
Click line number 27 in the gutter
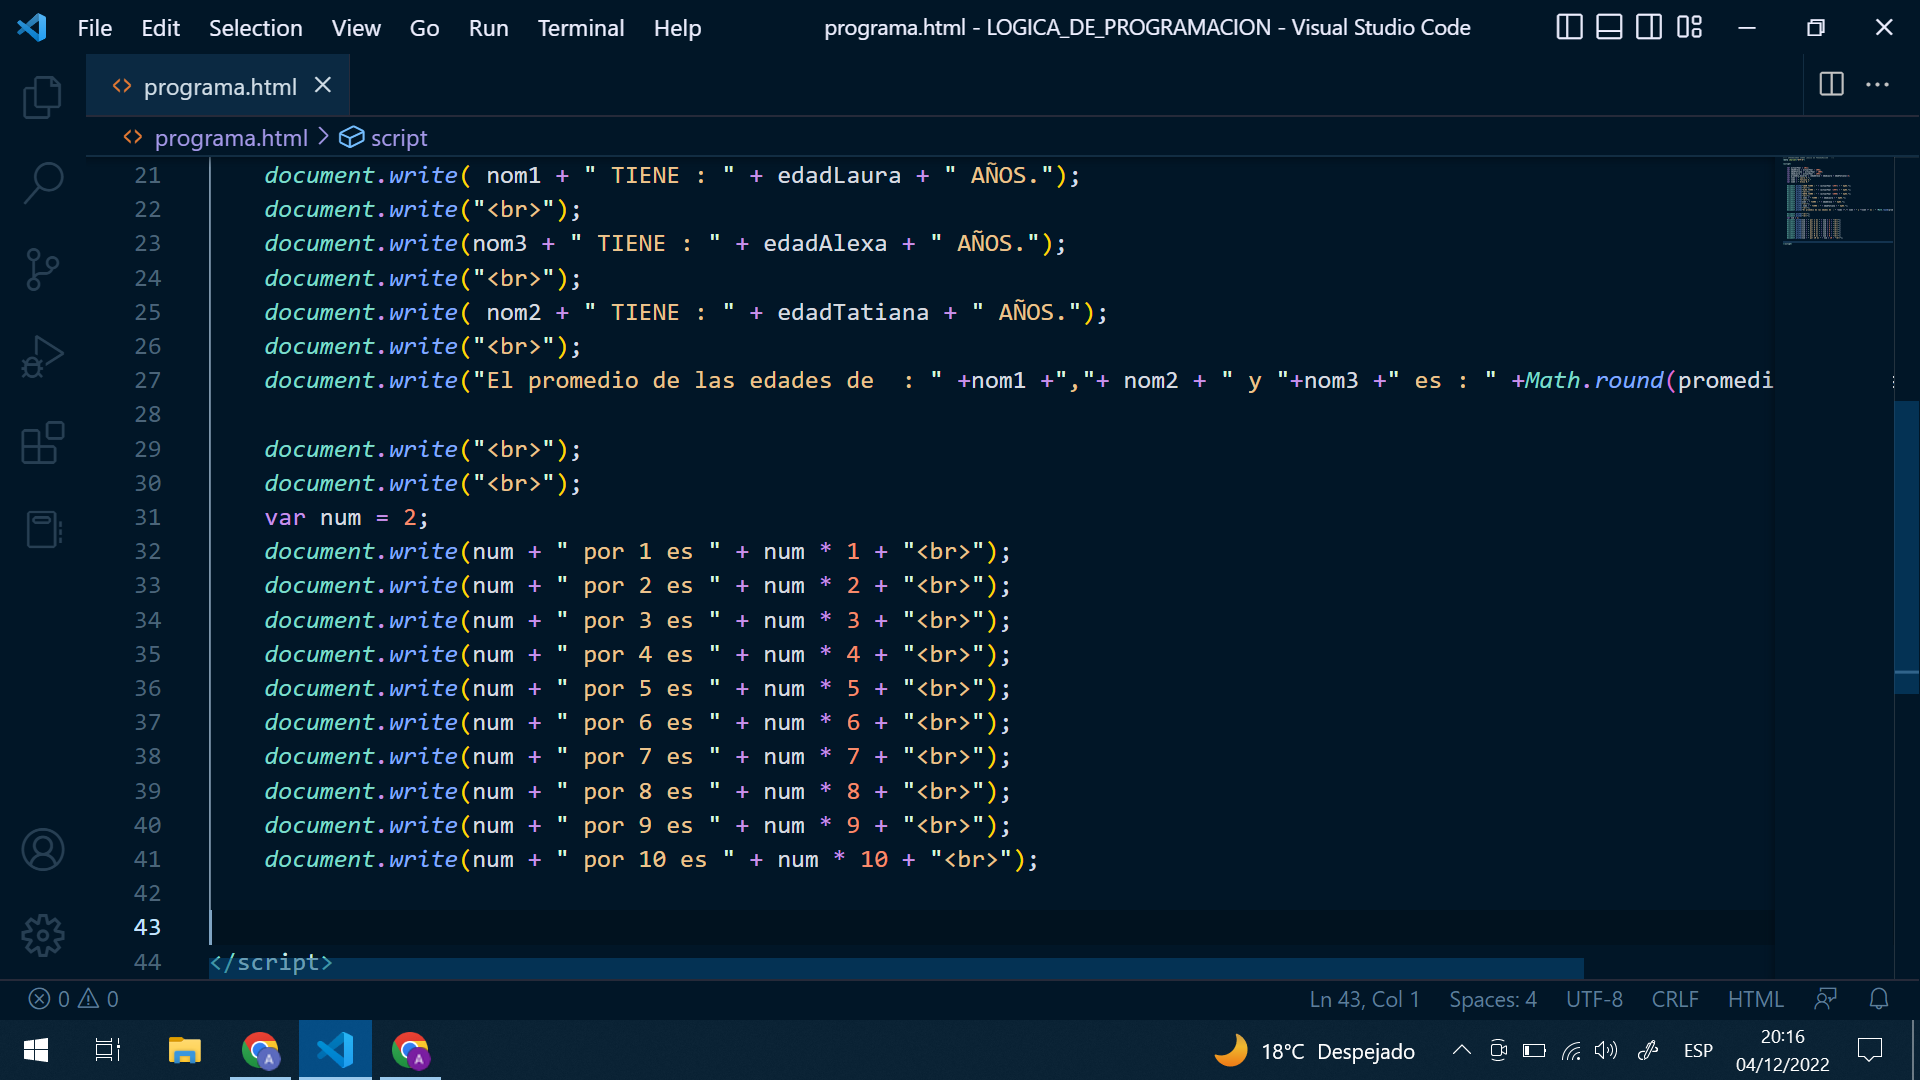147,381
